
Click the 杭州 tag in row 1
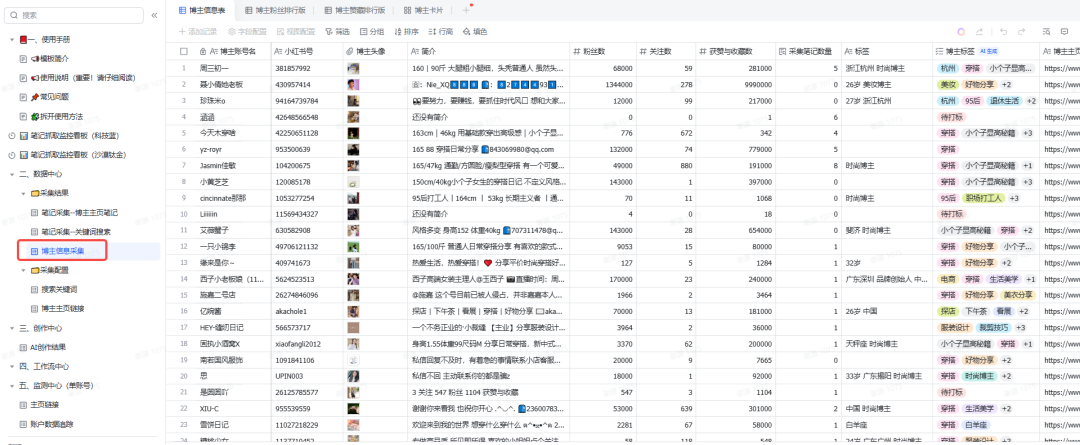click(948, 68)
